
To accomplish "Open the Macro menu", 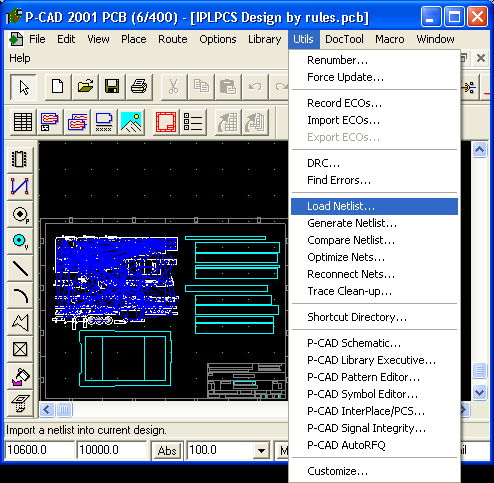I will click(x=390, y=39).
